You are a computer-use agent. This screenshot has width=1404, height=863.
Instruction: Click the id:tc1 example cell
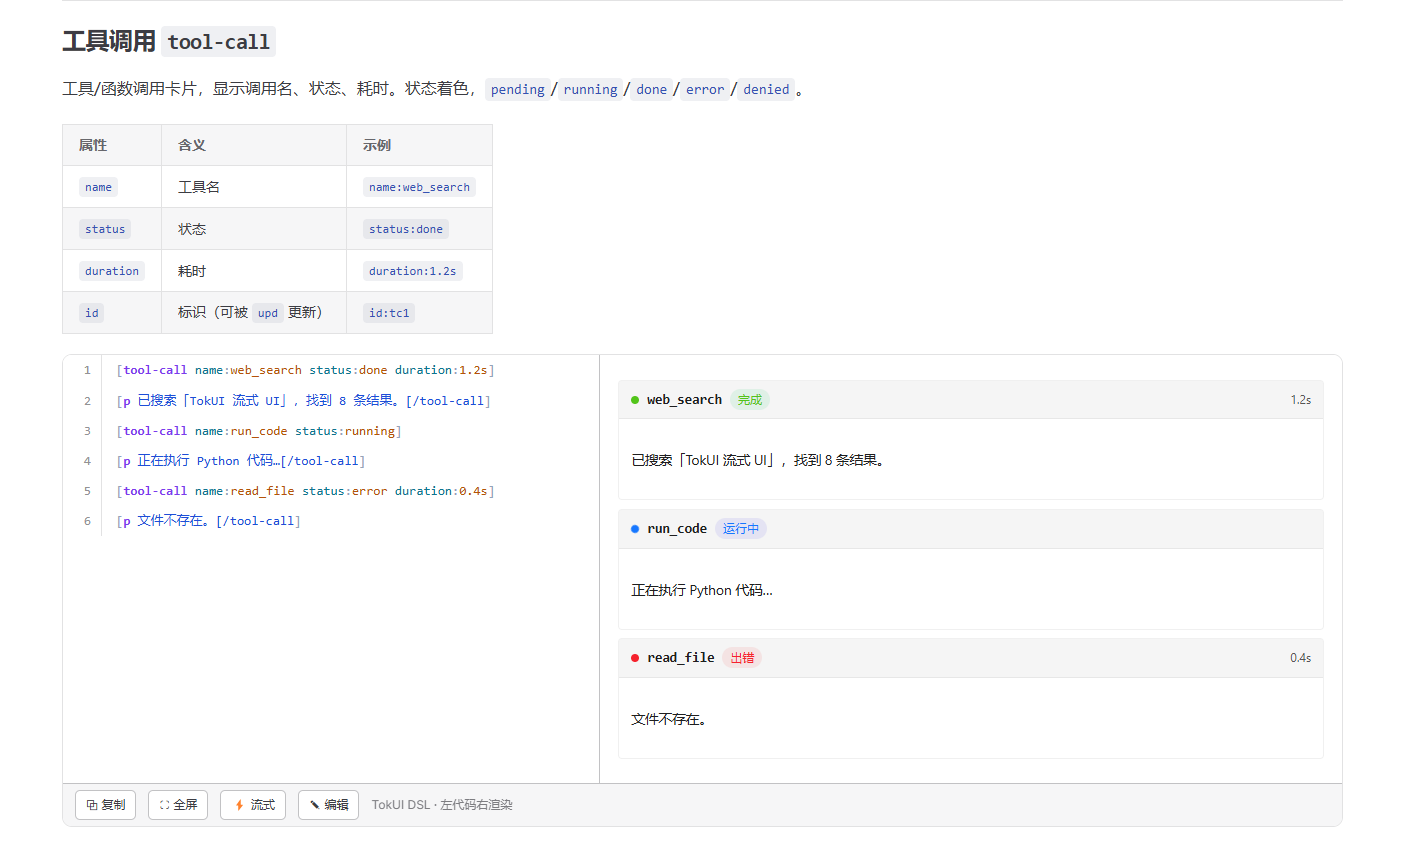click(x=419, y=313)
